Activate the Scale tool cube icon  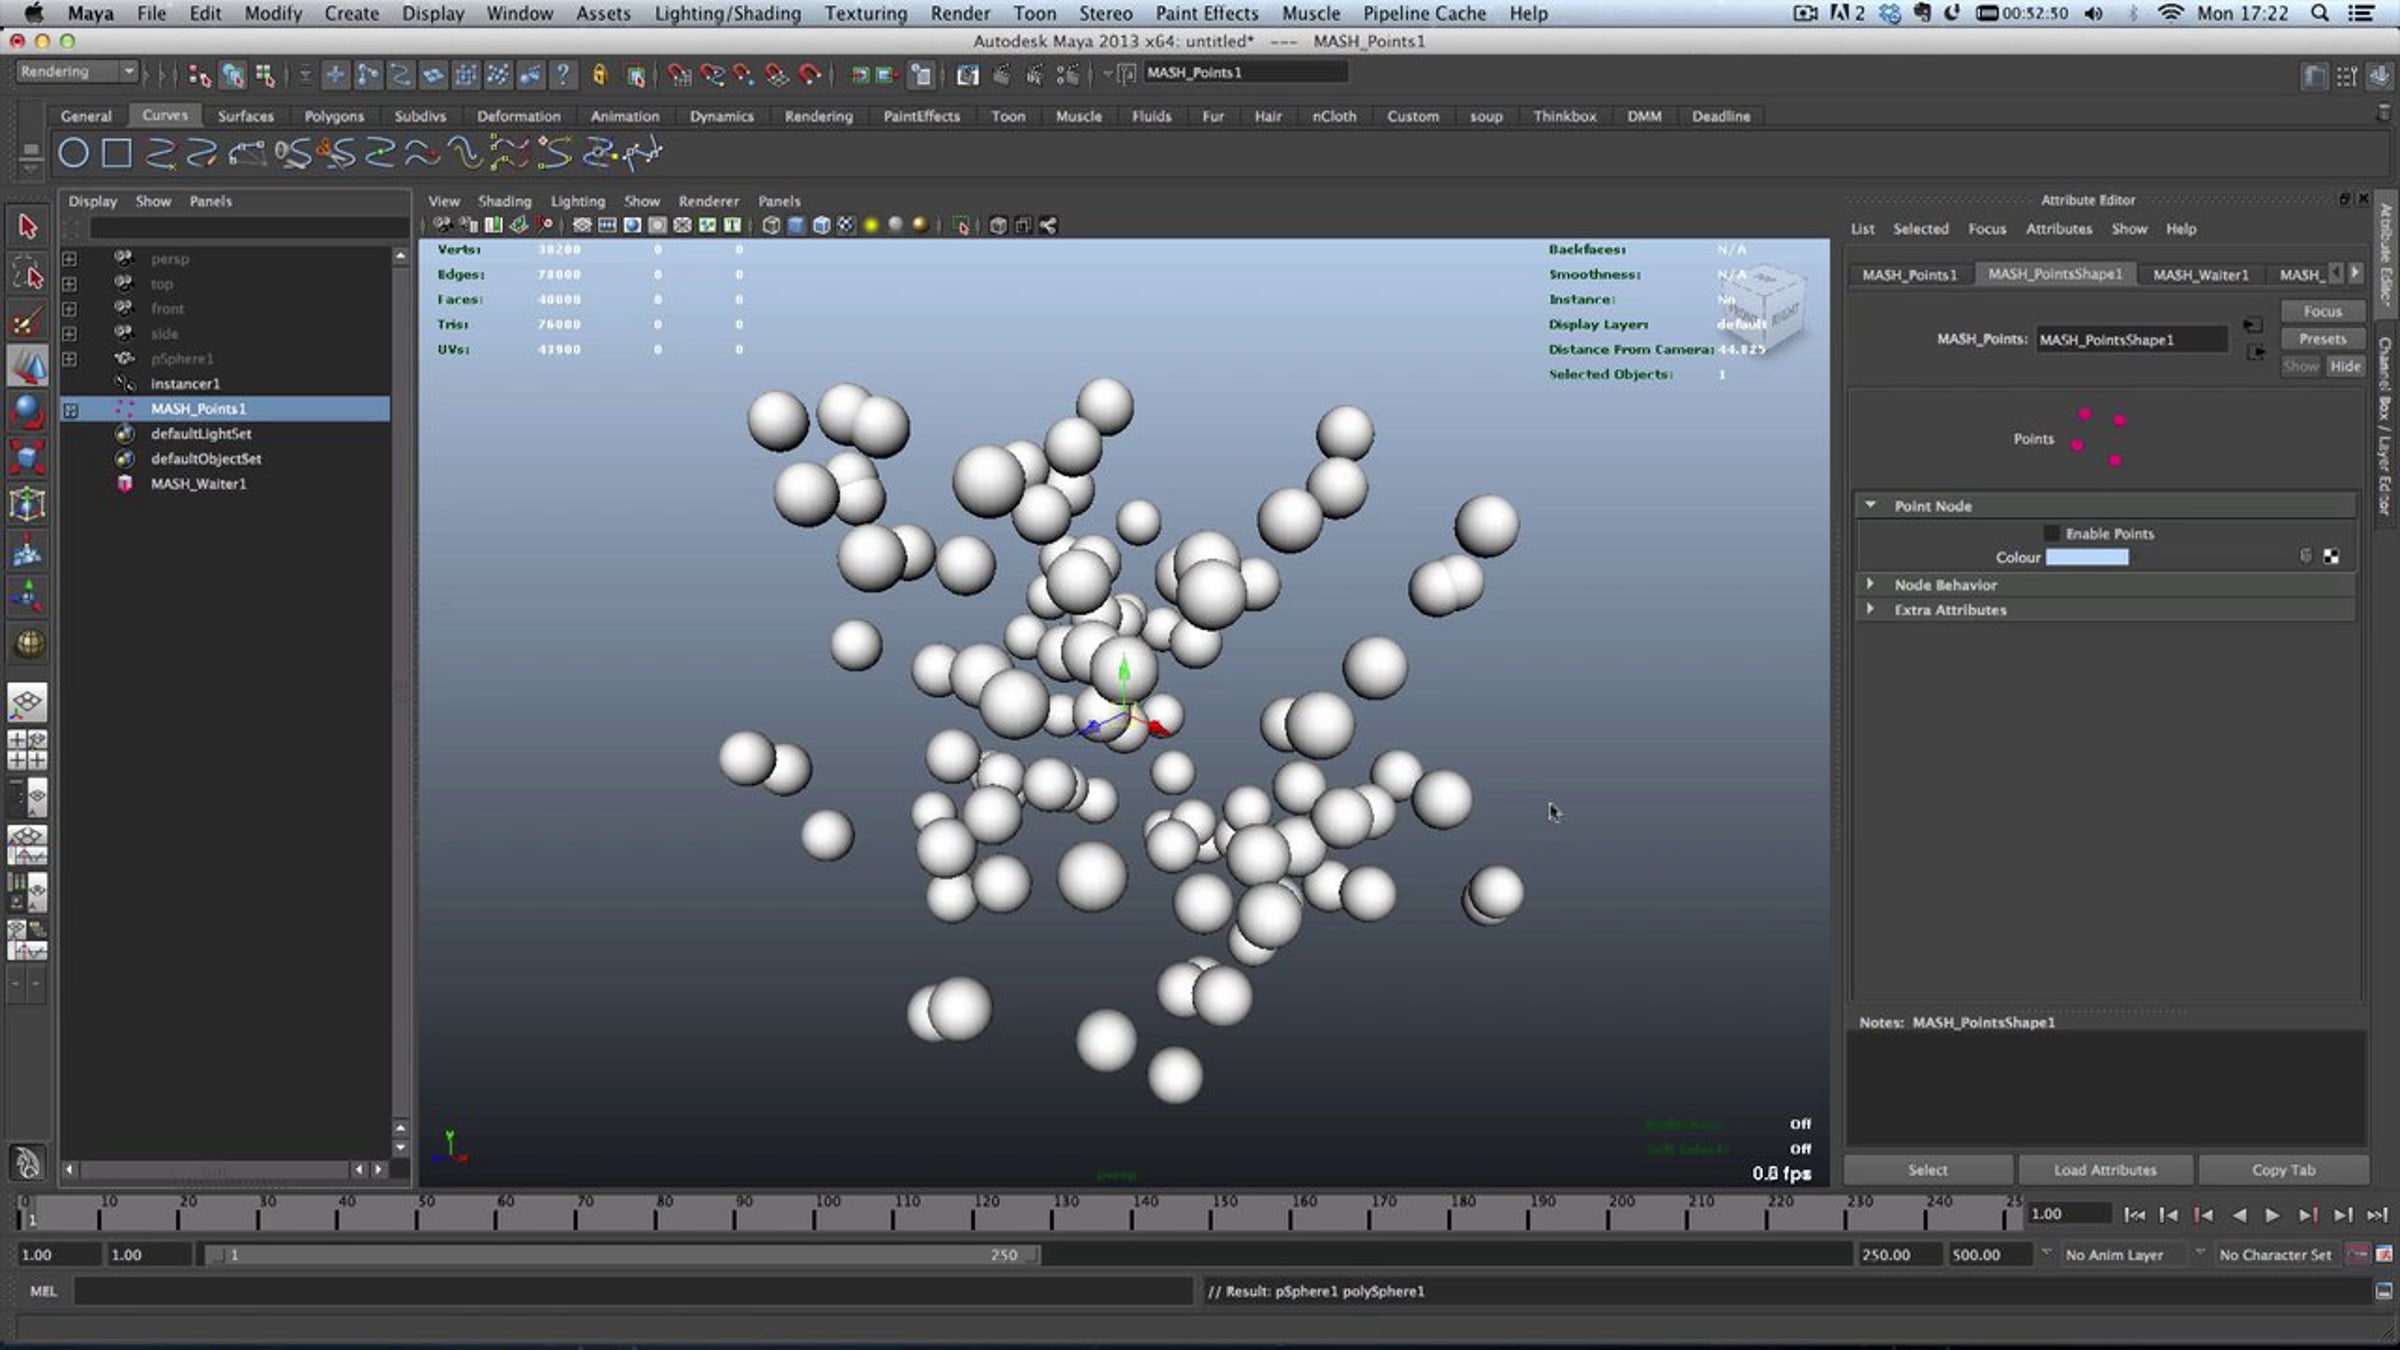coord(28,458)
